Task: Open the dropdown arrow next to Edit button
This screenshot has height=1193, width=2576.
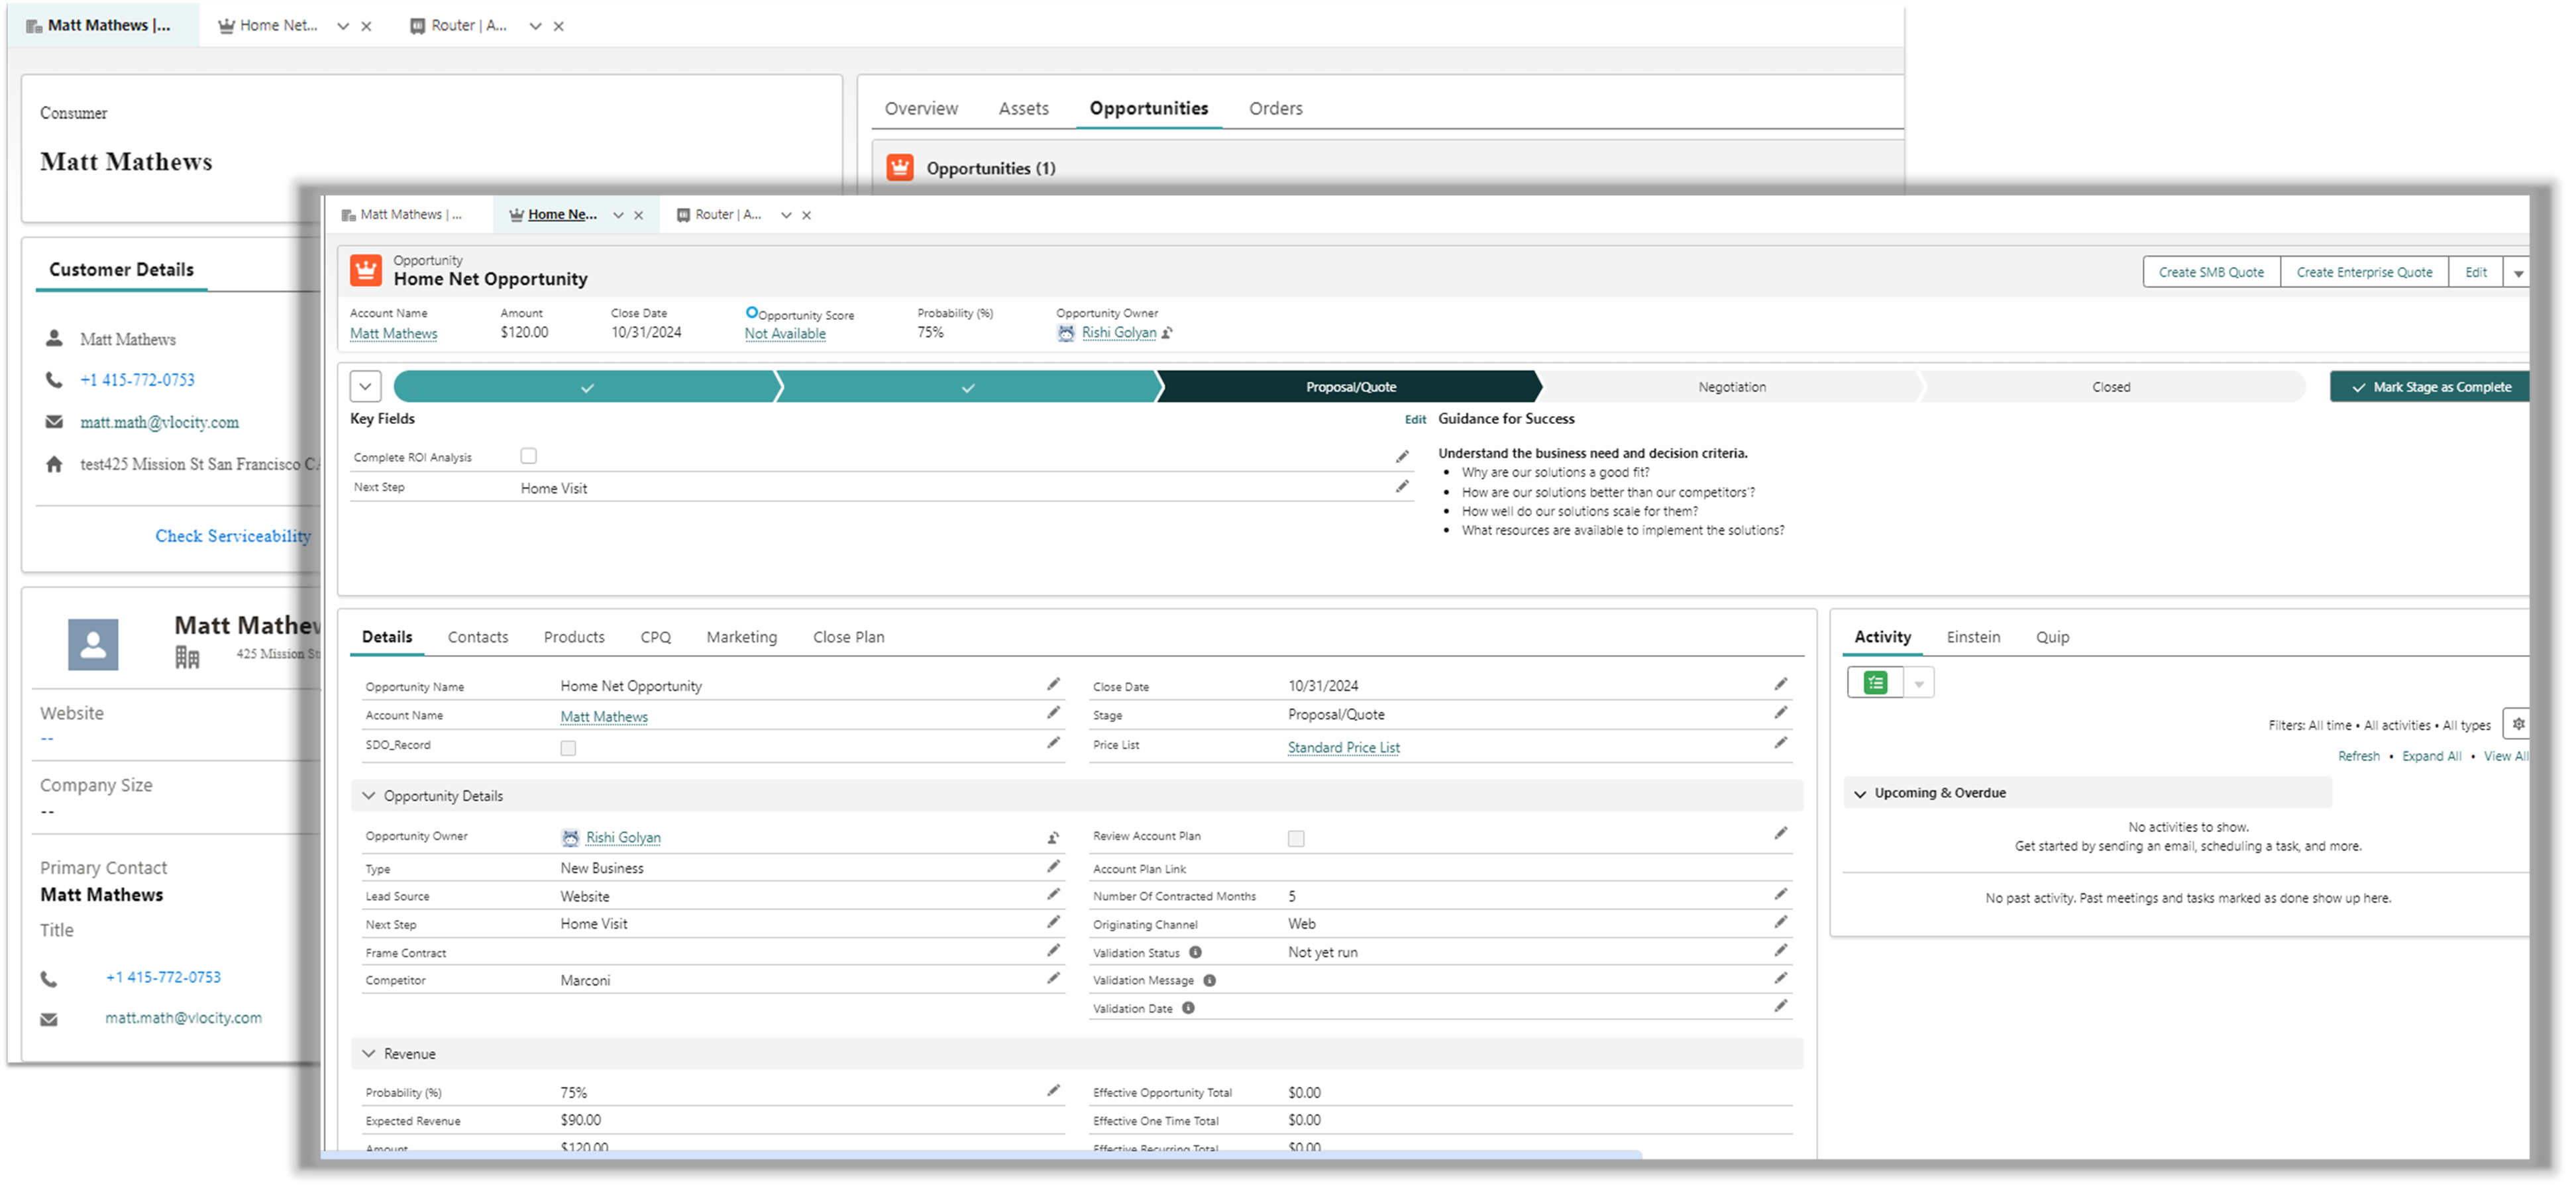Action: (x=2518, y=273)
